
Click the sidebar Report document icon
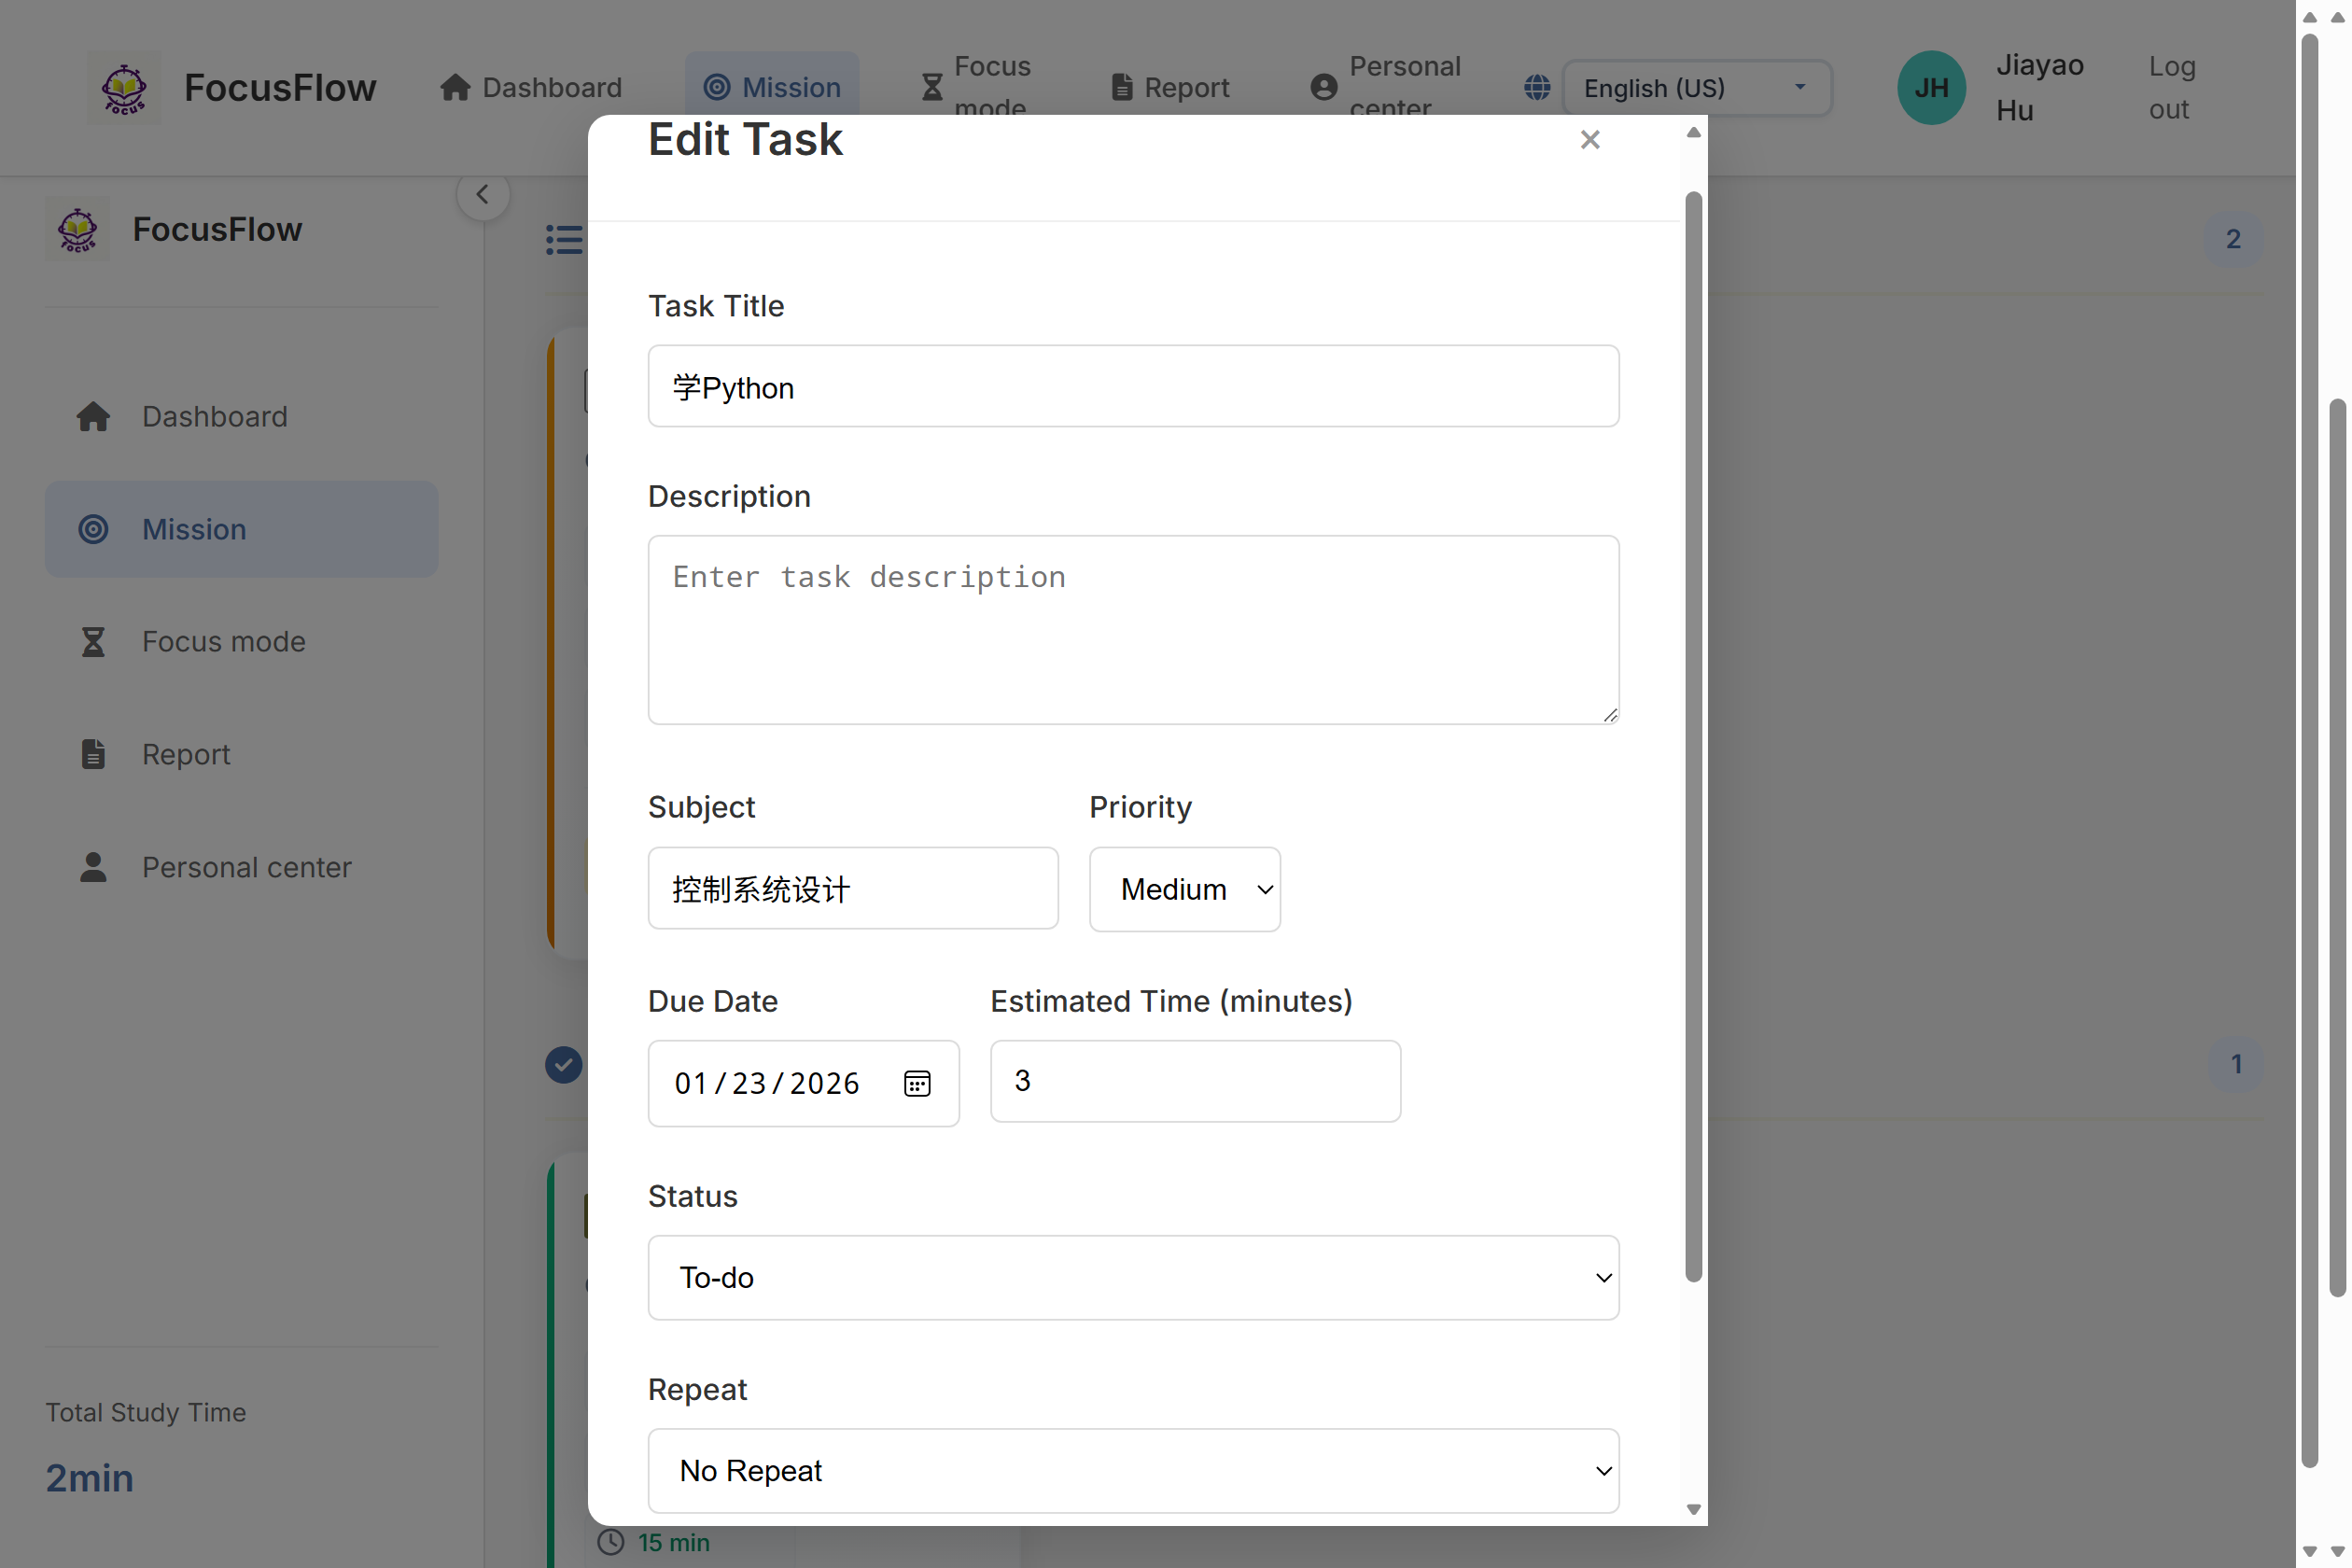pyautogui.click(x=93, y=754)
